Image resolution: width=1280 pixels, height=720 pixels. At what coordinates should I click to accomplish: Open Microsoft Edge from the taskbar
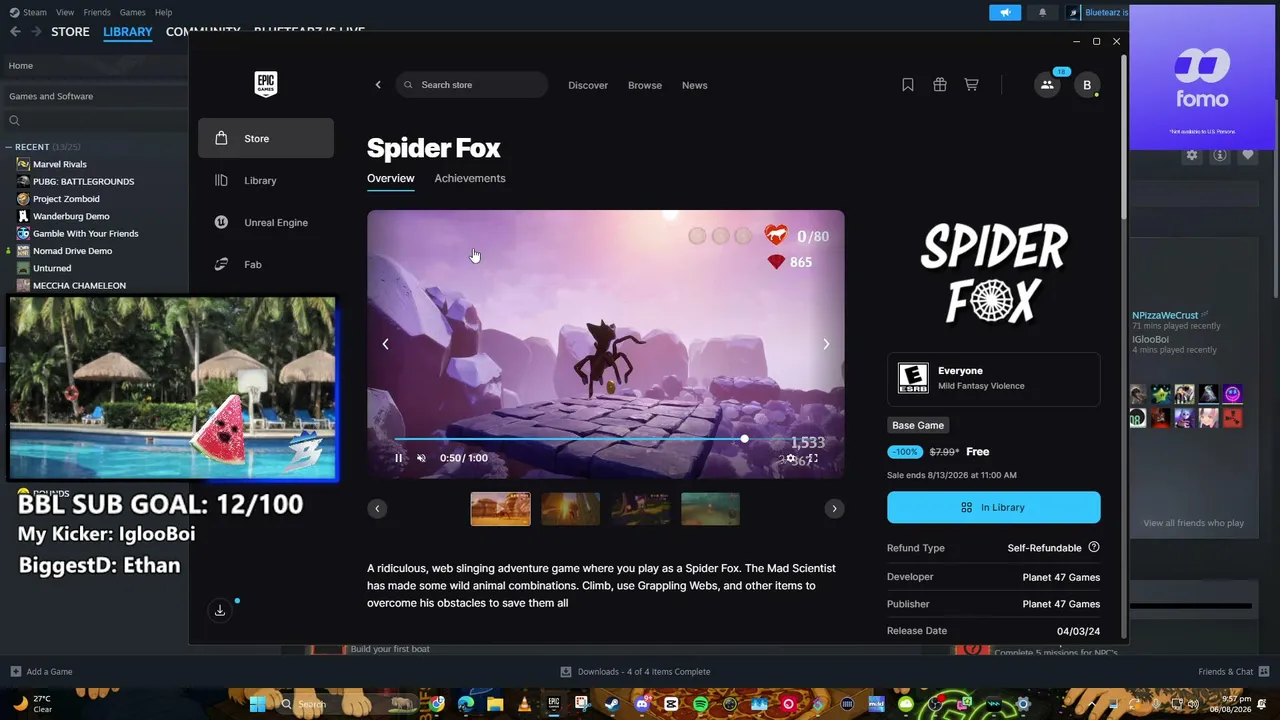466,704
